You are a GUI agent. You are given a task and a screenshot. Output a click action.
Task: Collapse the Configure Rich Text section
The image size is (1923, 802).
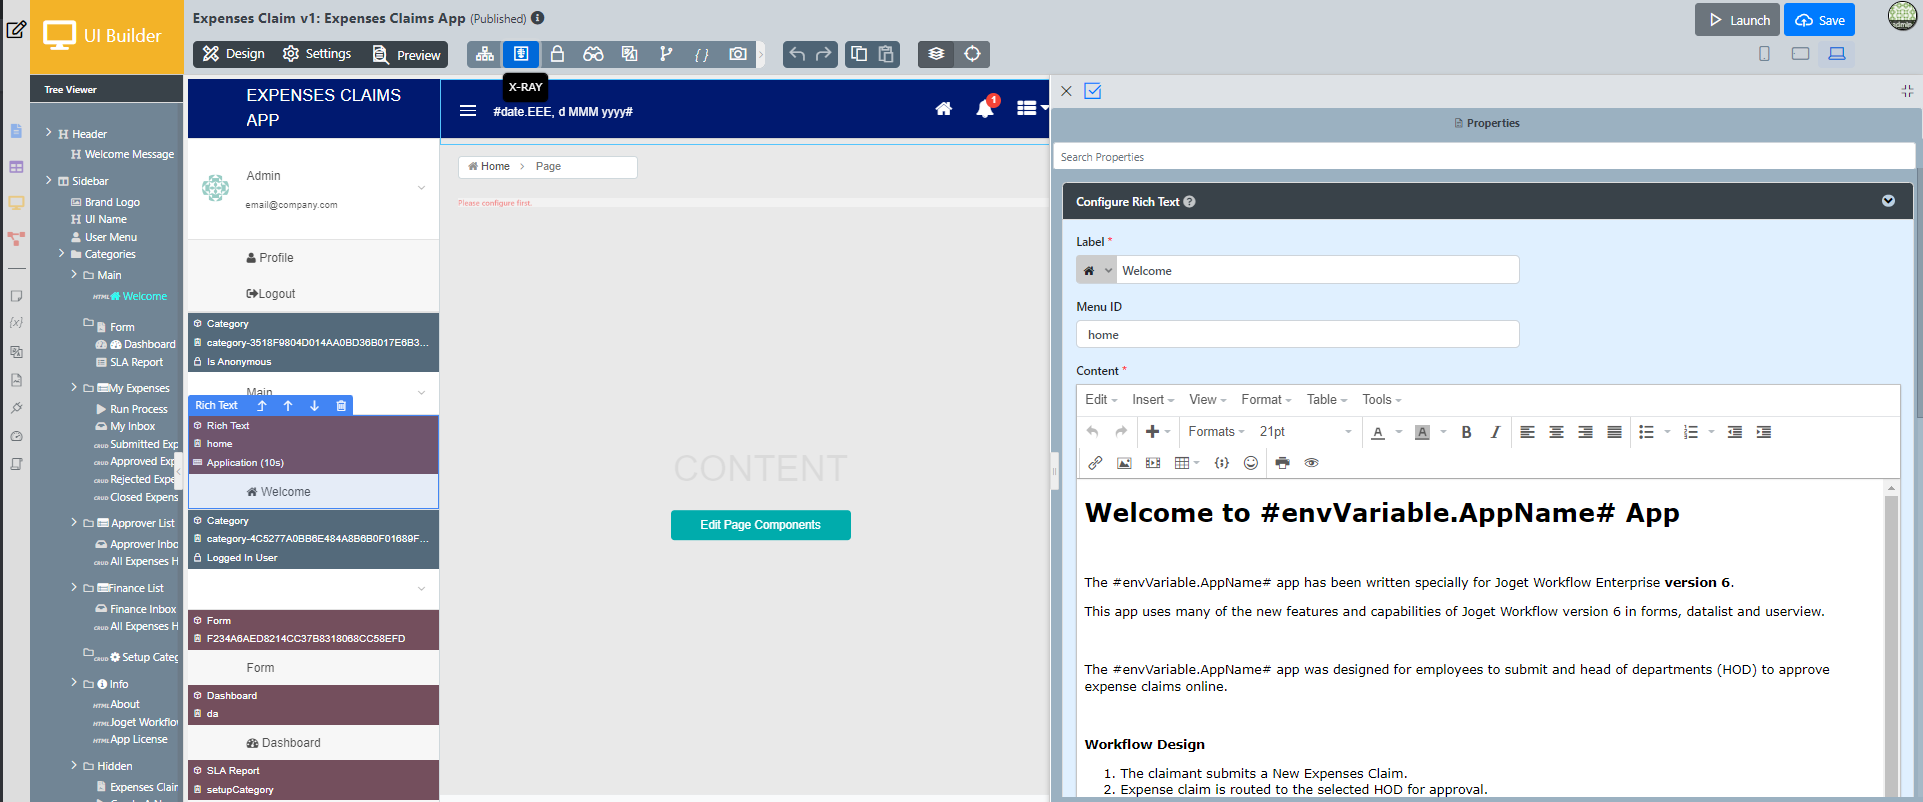pyautogui.click(x=1888, y=201)
